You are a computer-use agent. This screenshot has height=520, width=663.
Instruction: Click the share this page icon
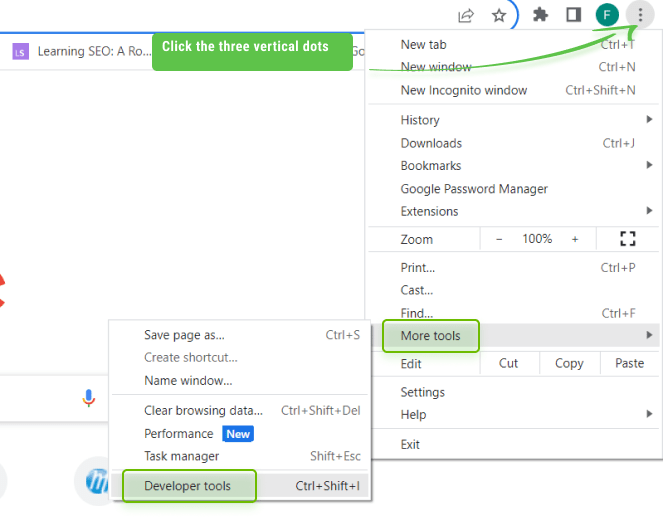[466, 16]
